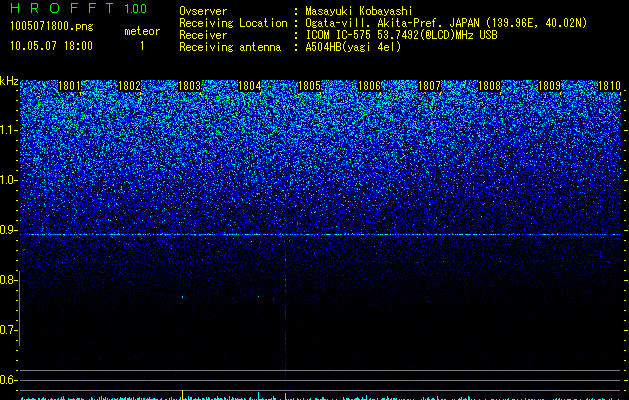Select the file name 1005071800.png

tap(52, 26)
